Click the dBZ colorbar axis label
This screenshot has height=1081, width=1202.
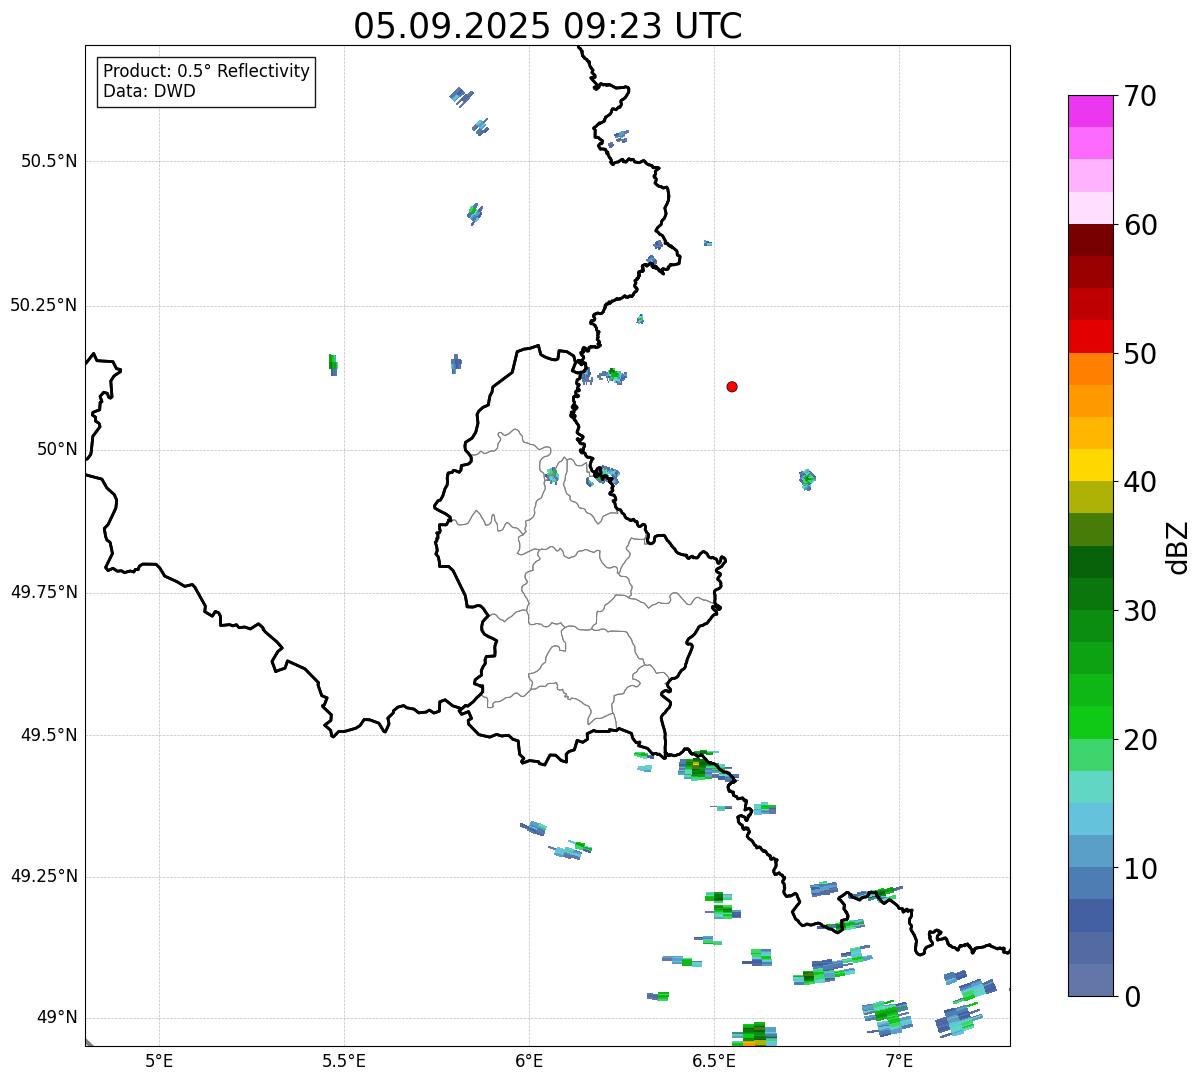(x=1178, y=547)
